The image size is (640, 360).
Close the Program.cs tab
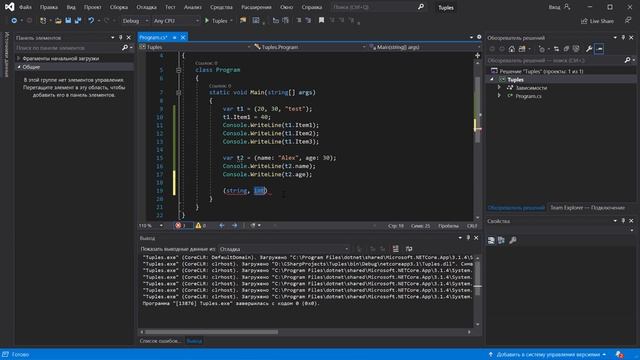point(183,37)
